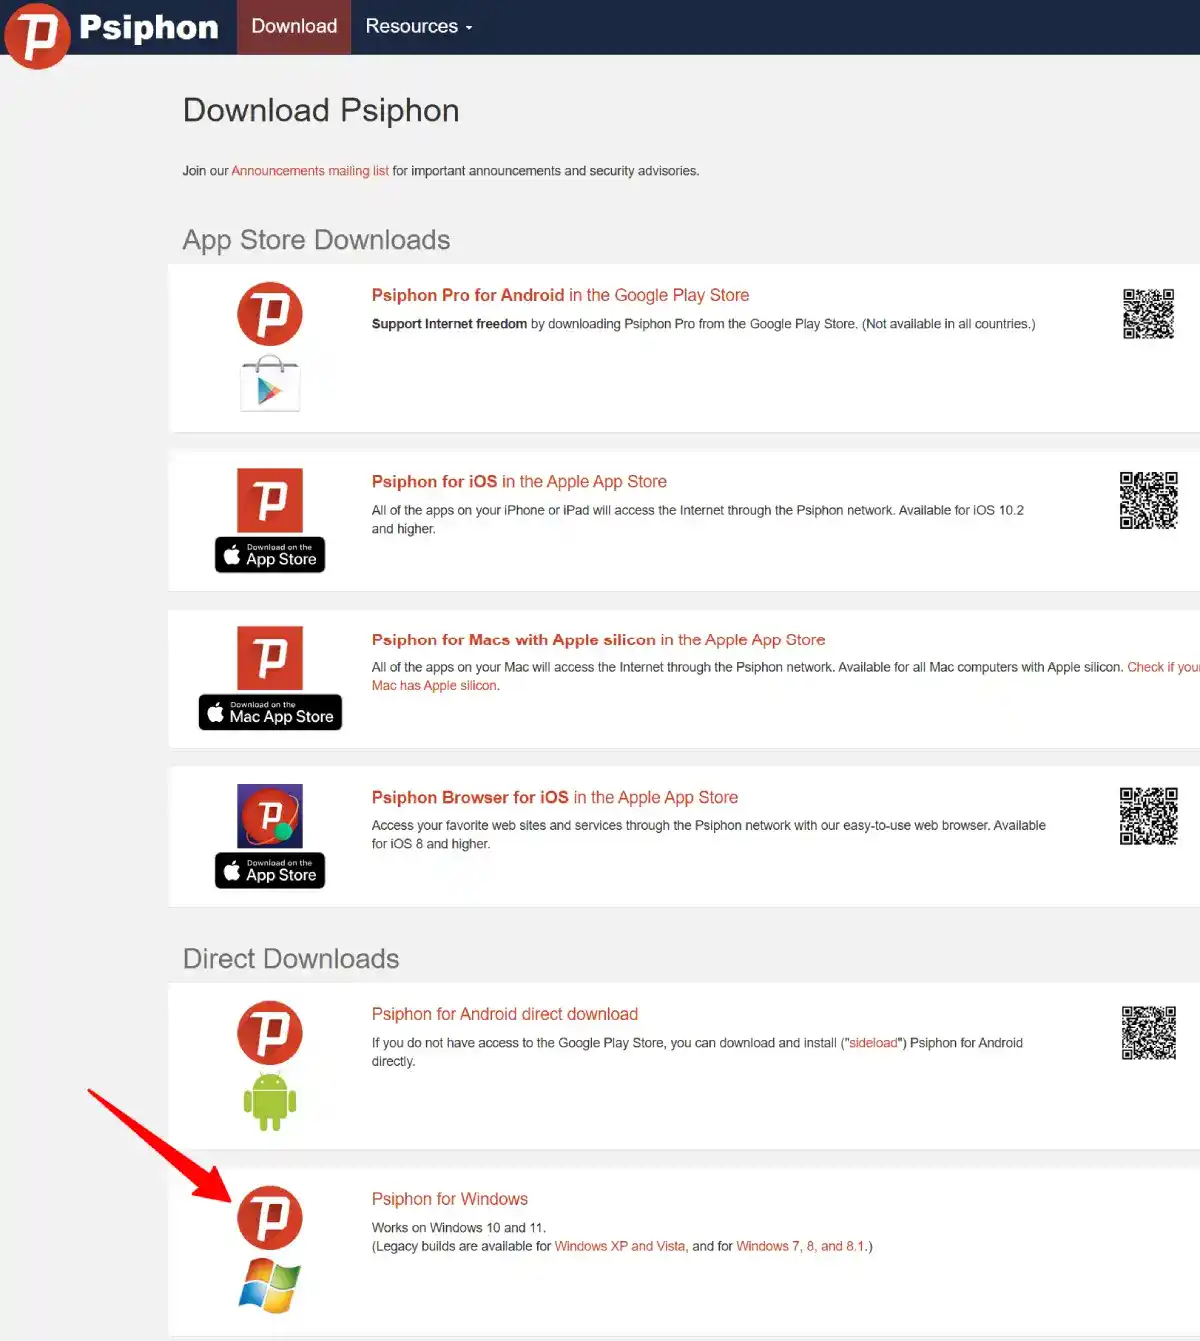Open Psiphon for Macs with Apple silicon link
The height and width of the screenshot is (1341, 1200).
tap(598, 639)
